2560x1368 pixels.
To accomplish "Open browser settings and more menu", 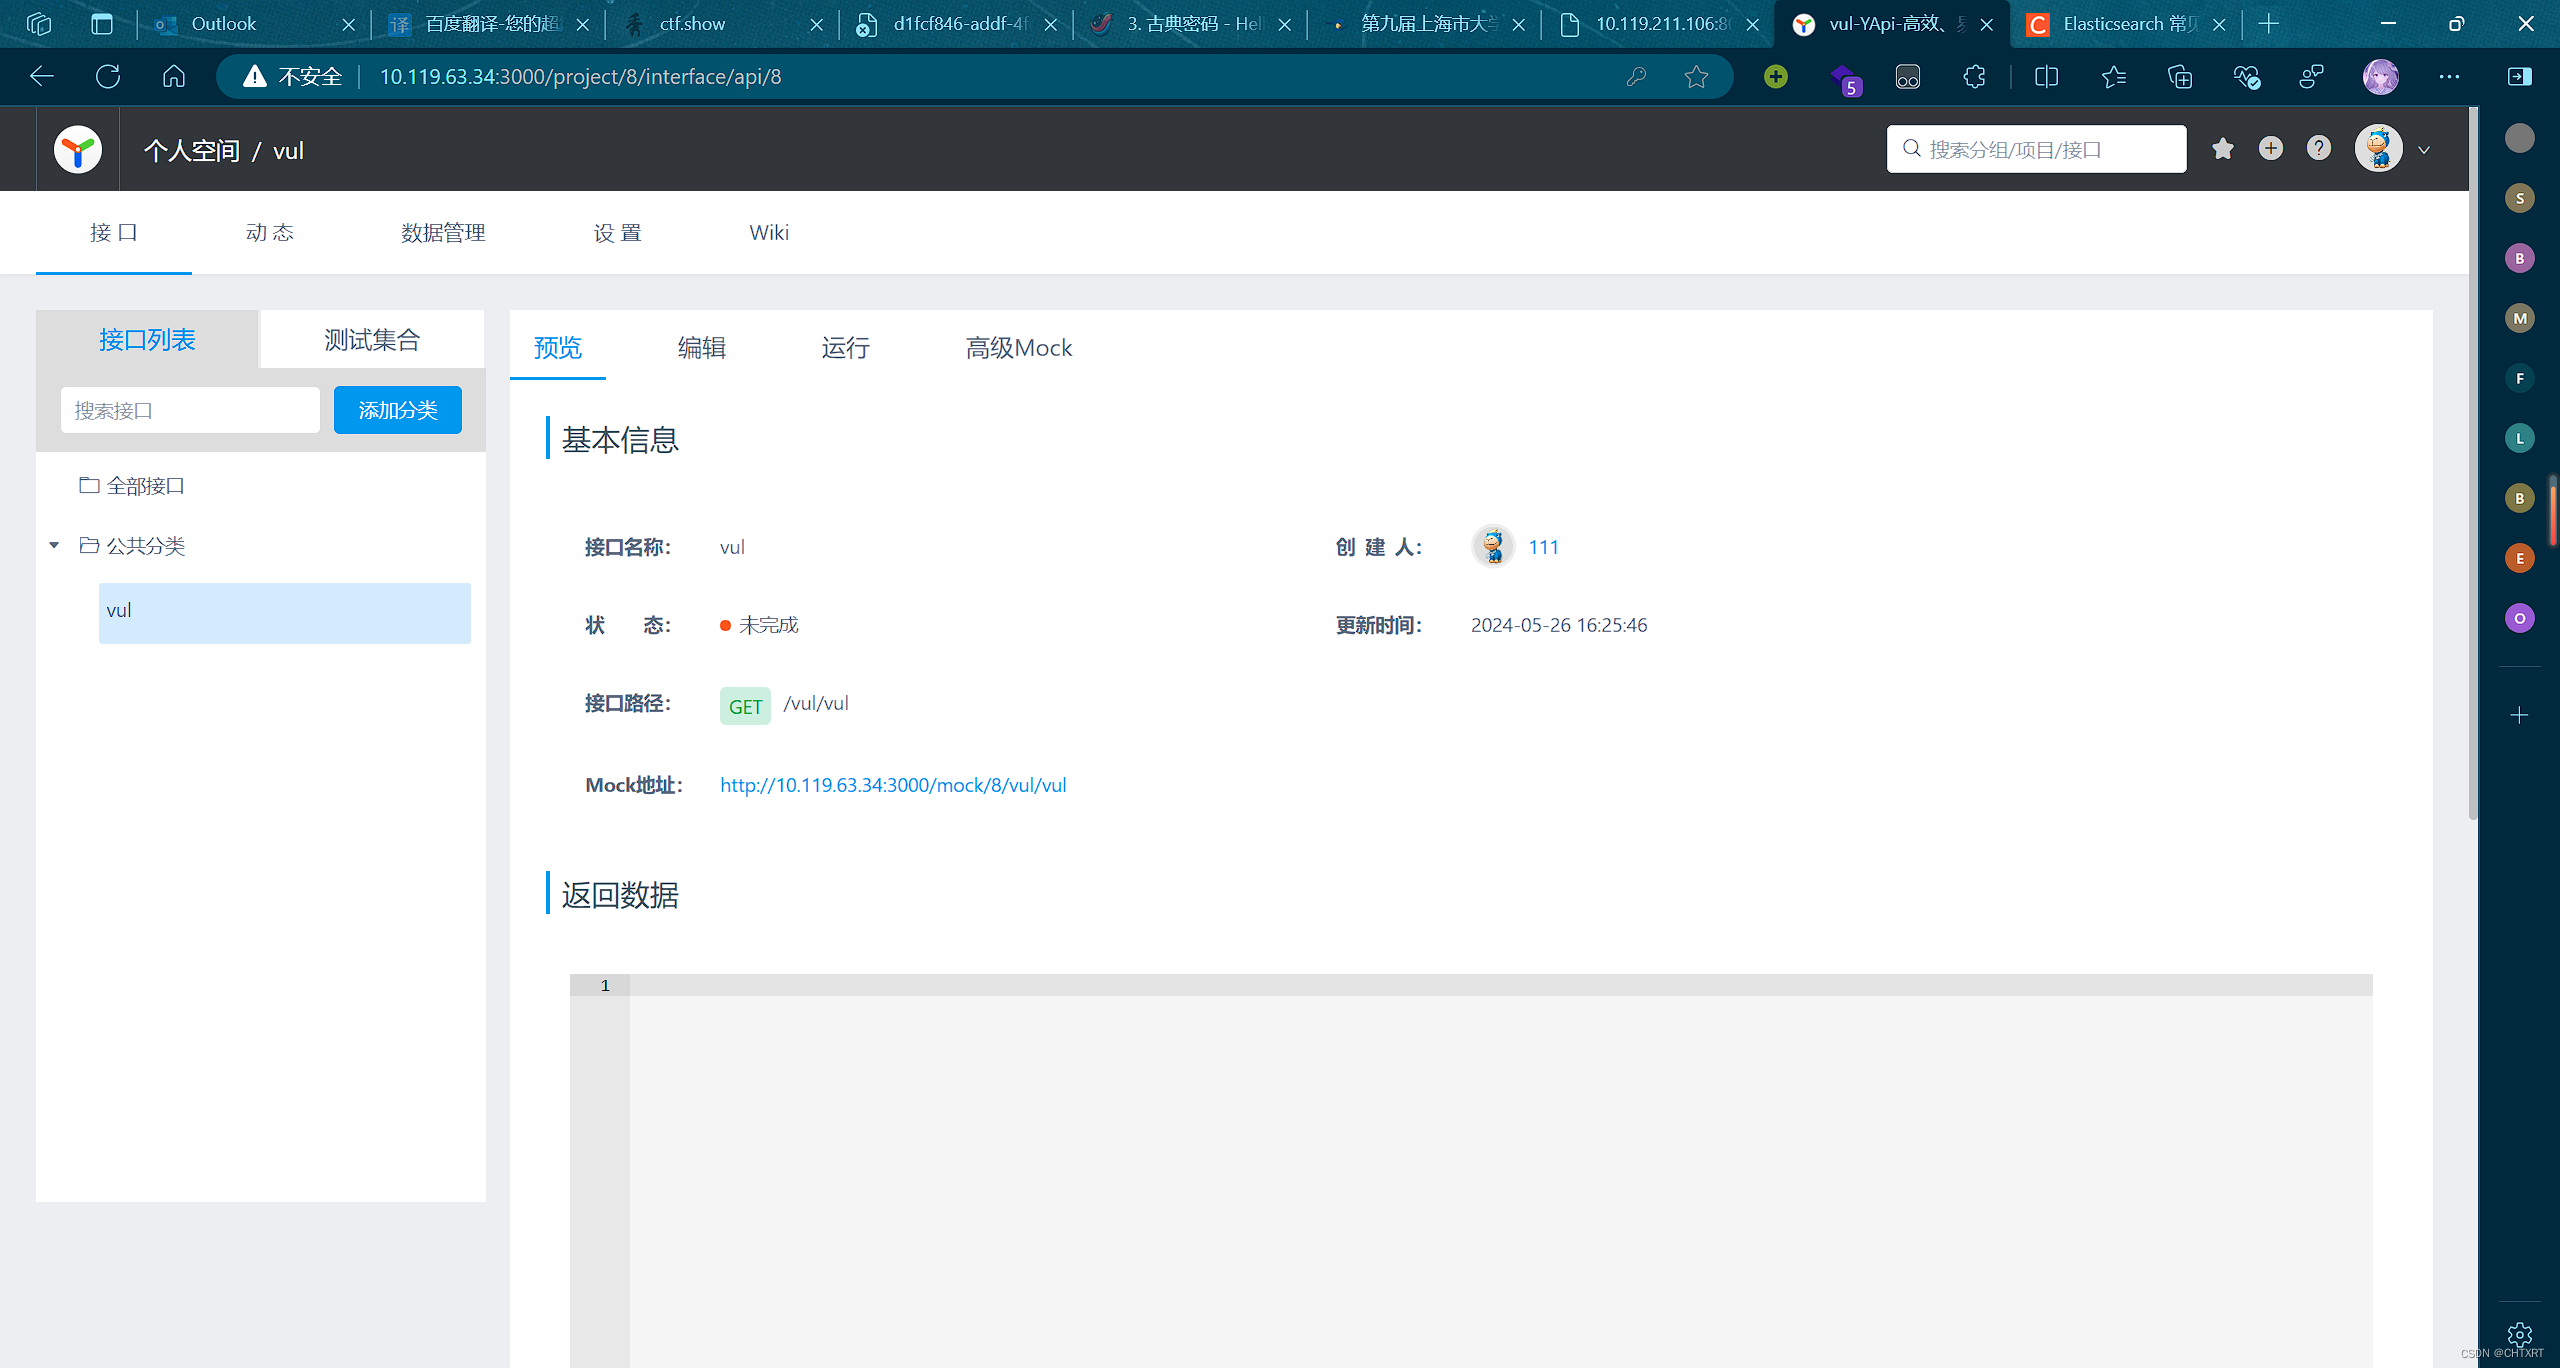I will click(2449, 76).
